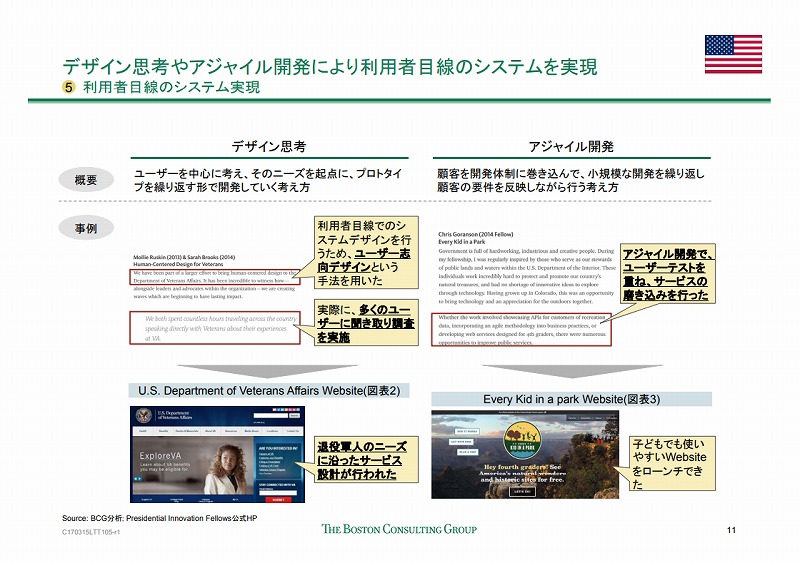Click the callout アジャイル開発で、ユーザーテストを重ね
This screenshot has width=800, height=563.
(667, 274)
